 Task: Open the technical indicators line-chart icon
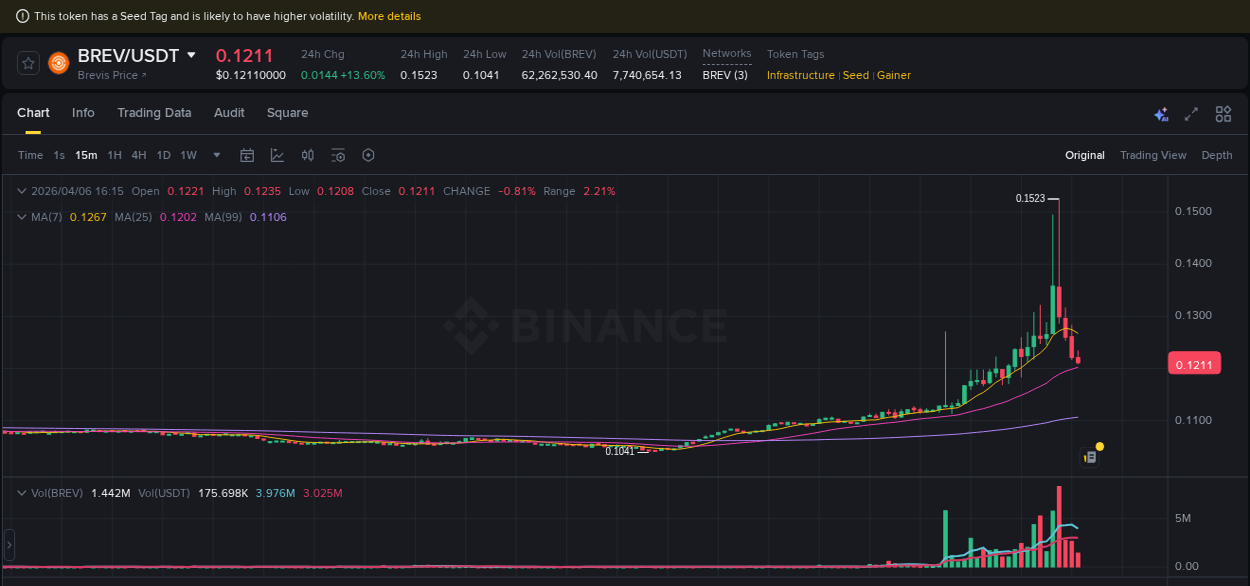point(277,155)
